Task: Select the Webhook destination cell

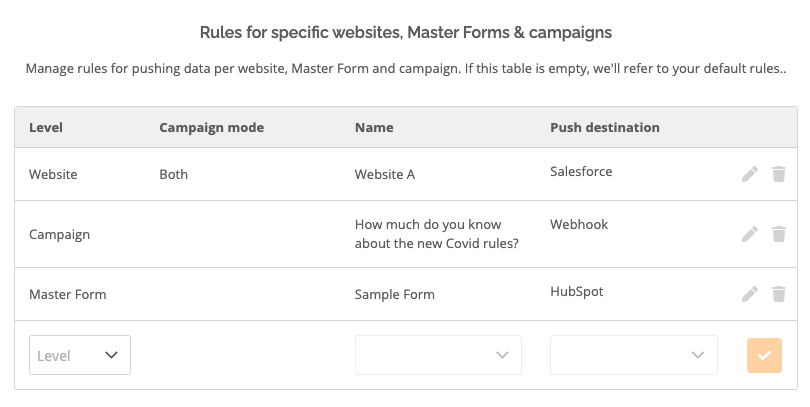Action: (x=579, y=224)
